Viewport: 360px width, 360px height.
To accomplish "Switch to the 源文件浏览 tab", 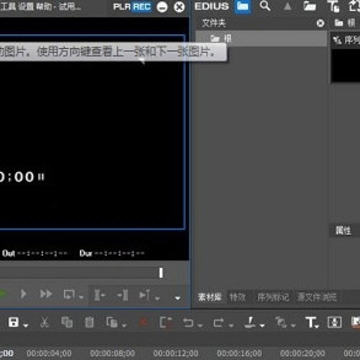I will [x=317, y=297].
